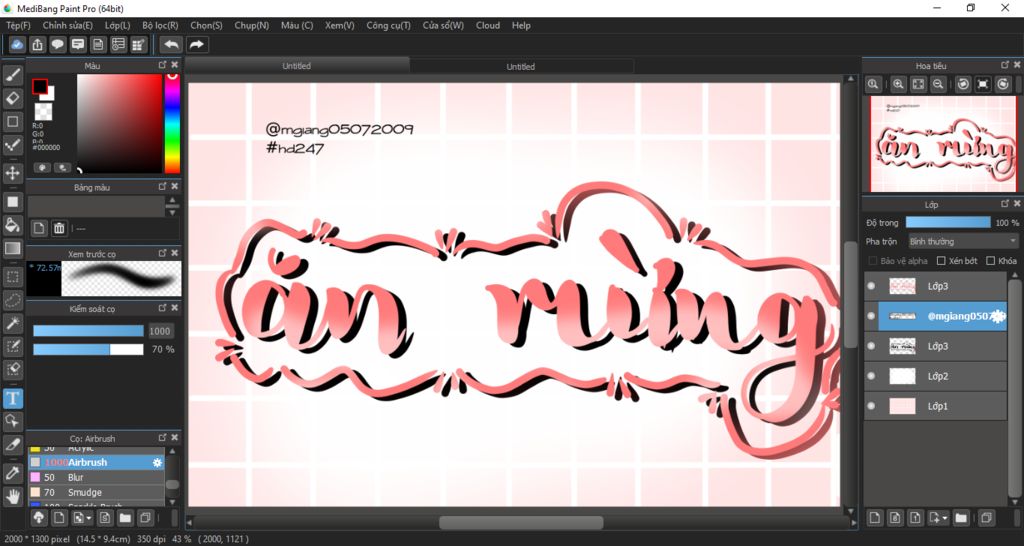Select the Gradient tool

12,248
